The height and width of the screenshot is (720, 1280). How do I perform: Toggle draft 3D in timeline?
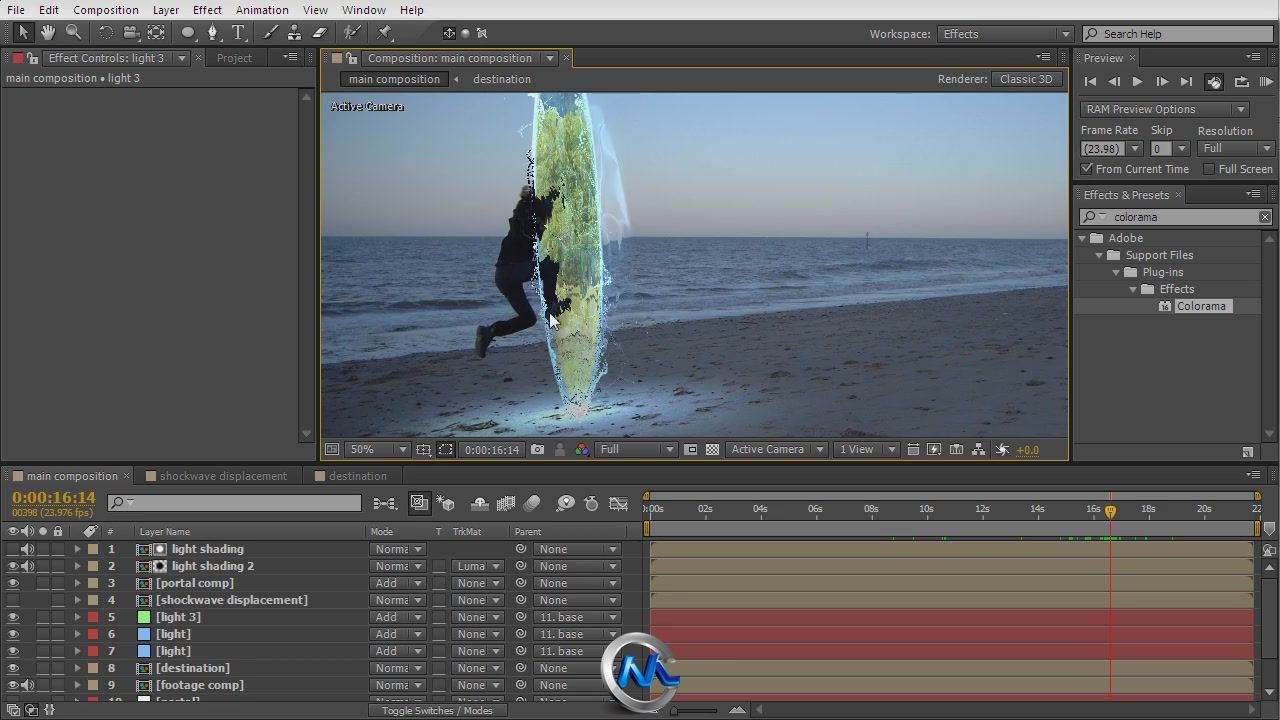coord(446,503)
